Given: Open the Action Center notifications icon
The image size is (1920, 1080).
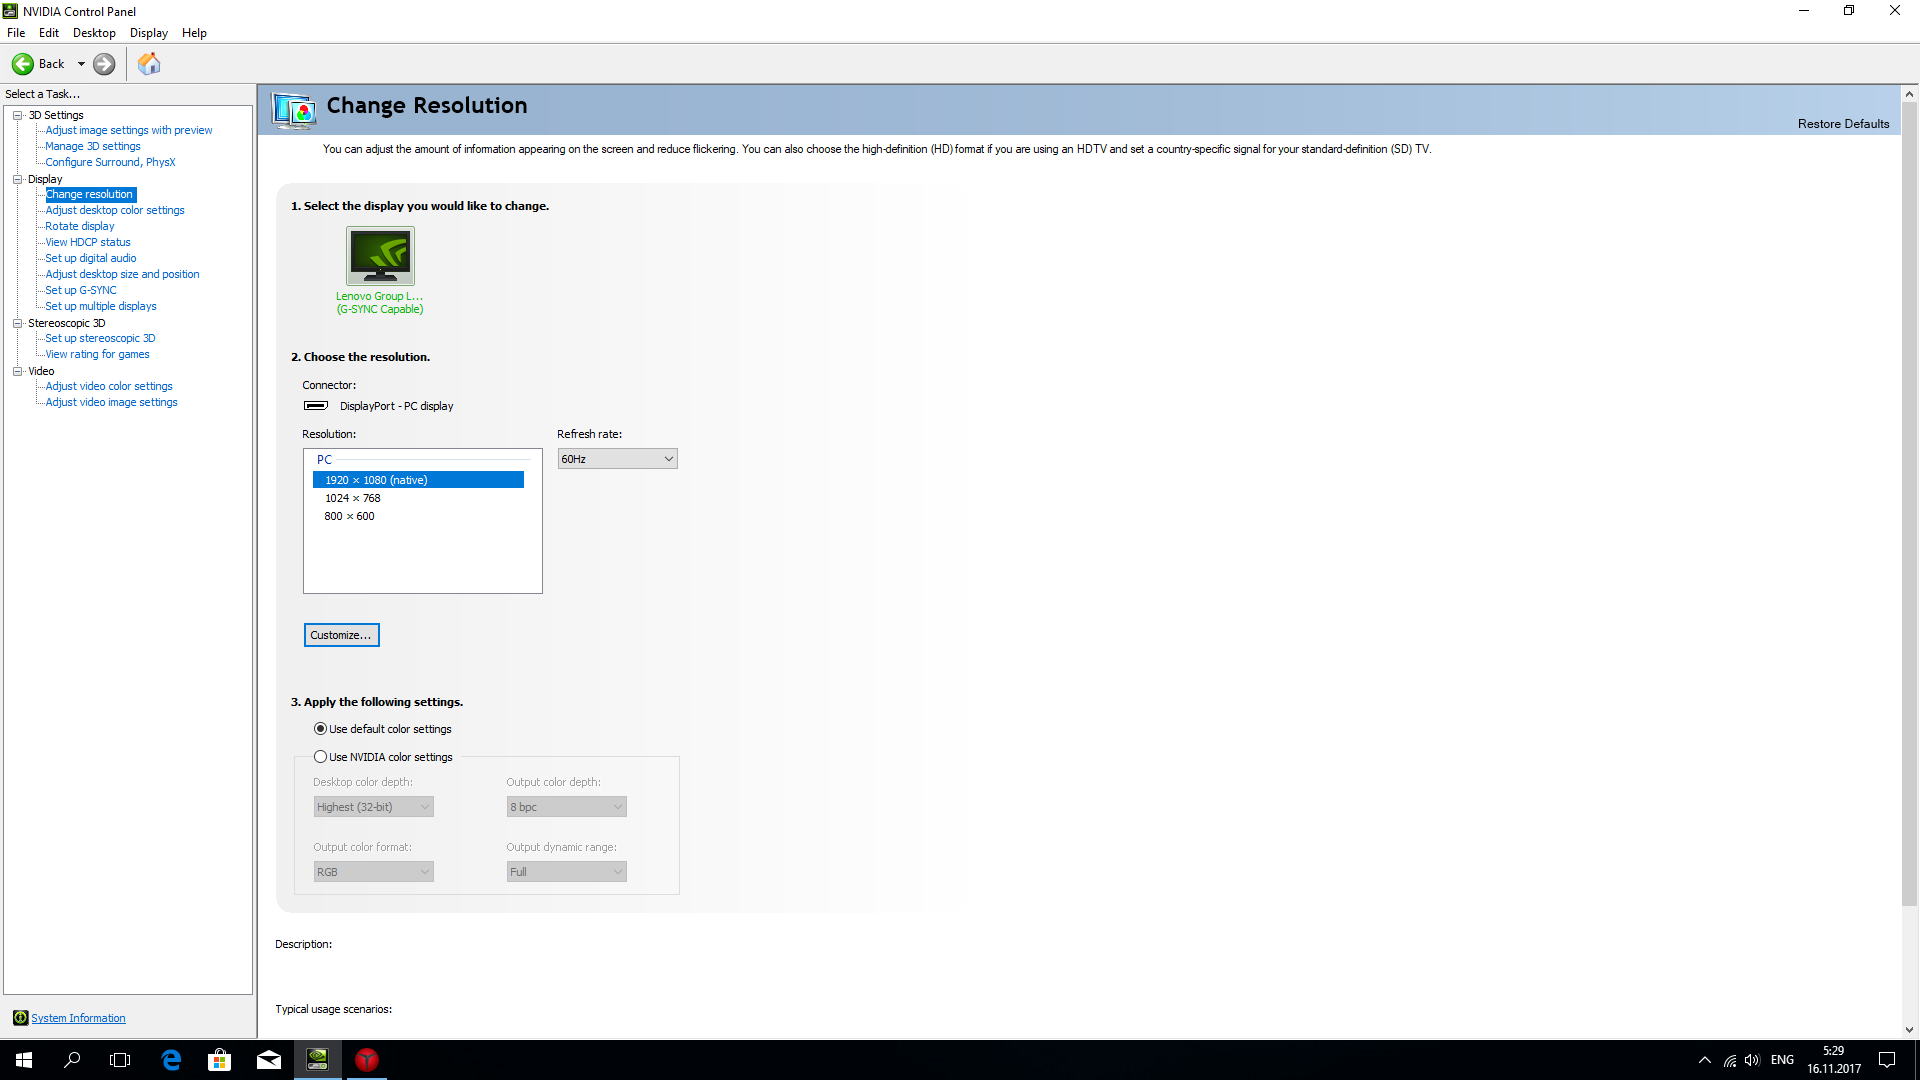Looking at the screenshot, I should (x=1887, y=1060).
